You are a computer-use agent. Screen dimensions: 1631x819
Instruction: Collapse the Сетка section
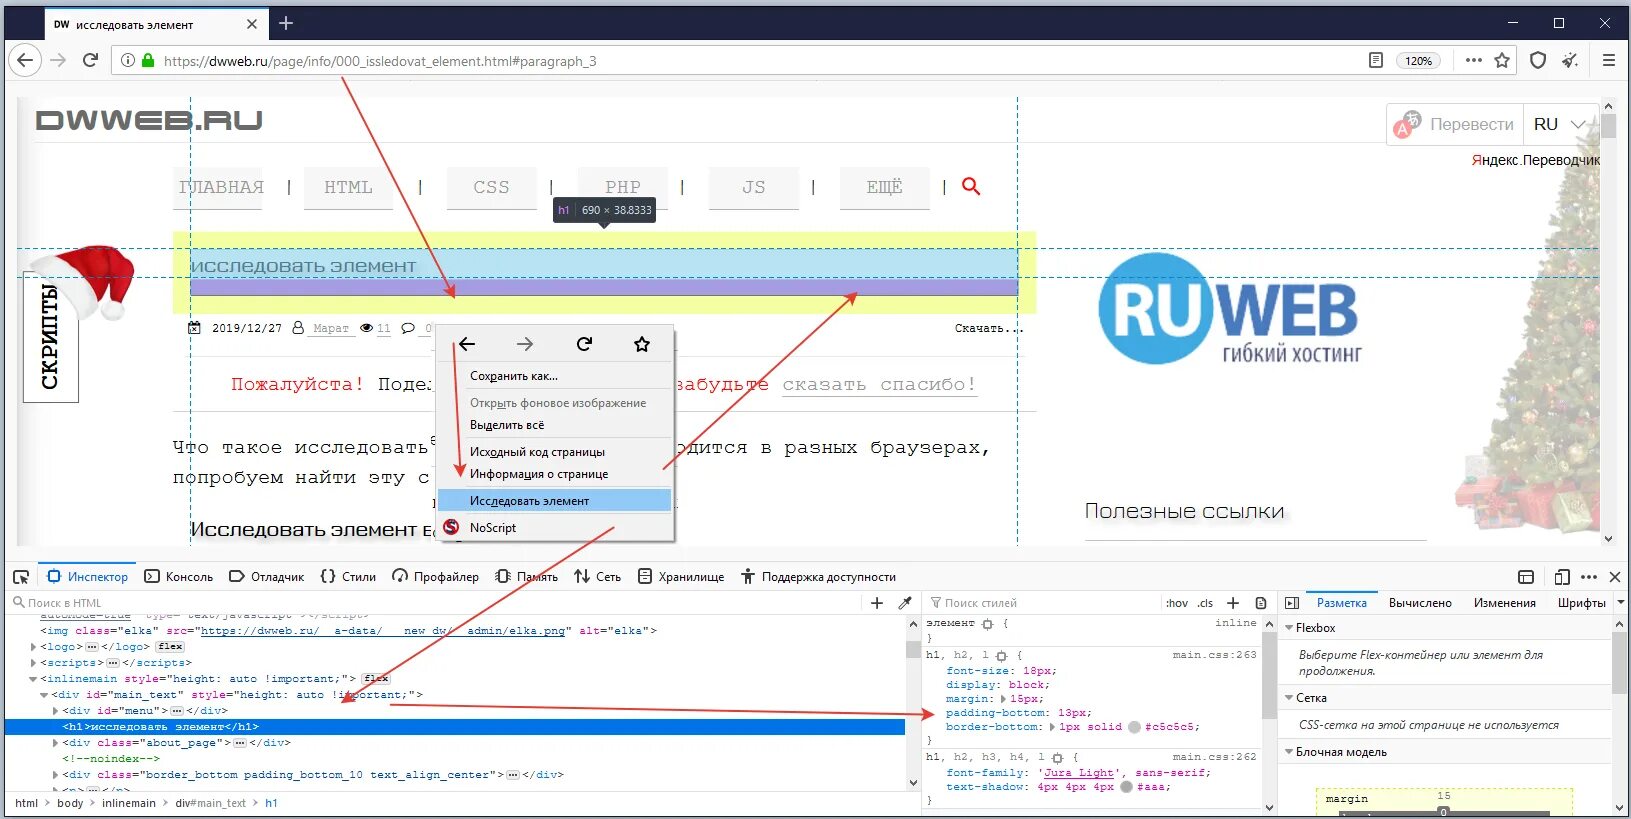(x=1289, y=698)
